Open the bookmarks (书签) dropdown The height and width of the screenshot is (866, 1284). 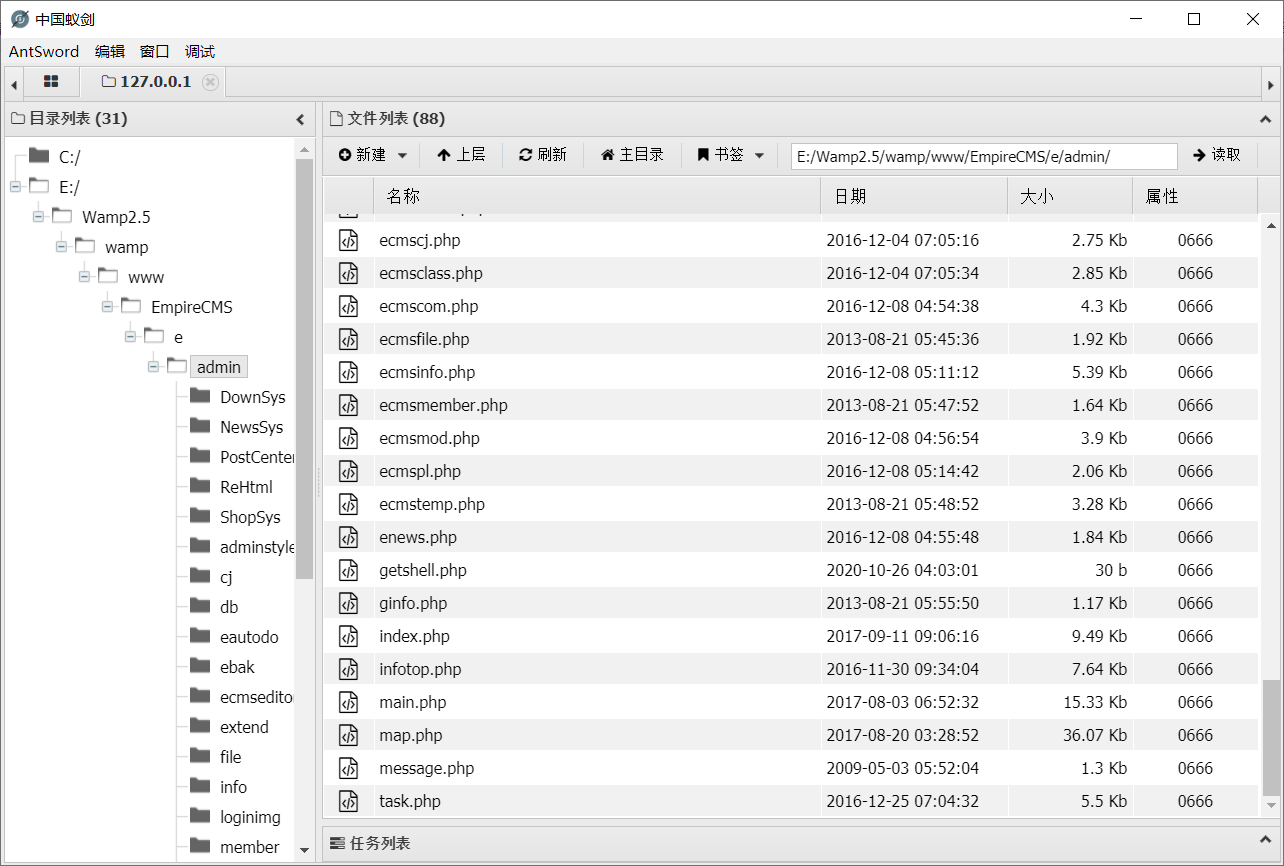(x=731, y=155)
